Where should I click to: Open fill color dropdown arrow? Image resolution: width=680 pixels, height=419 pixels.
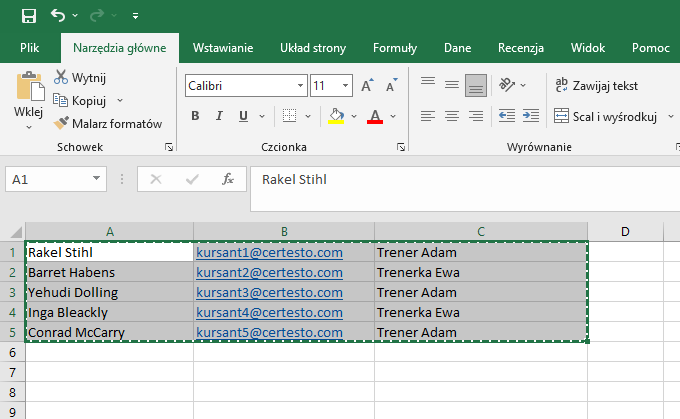pos(354,116)
